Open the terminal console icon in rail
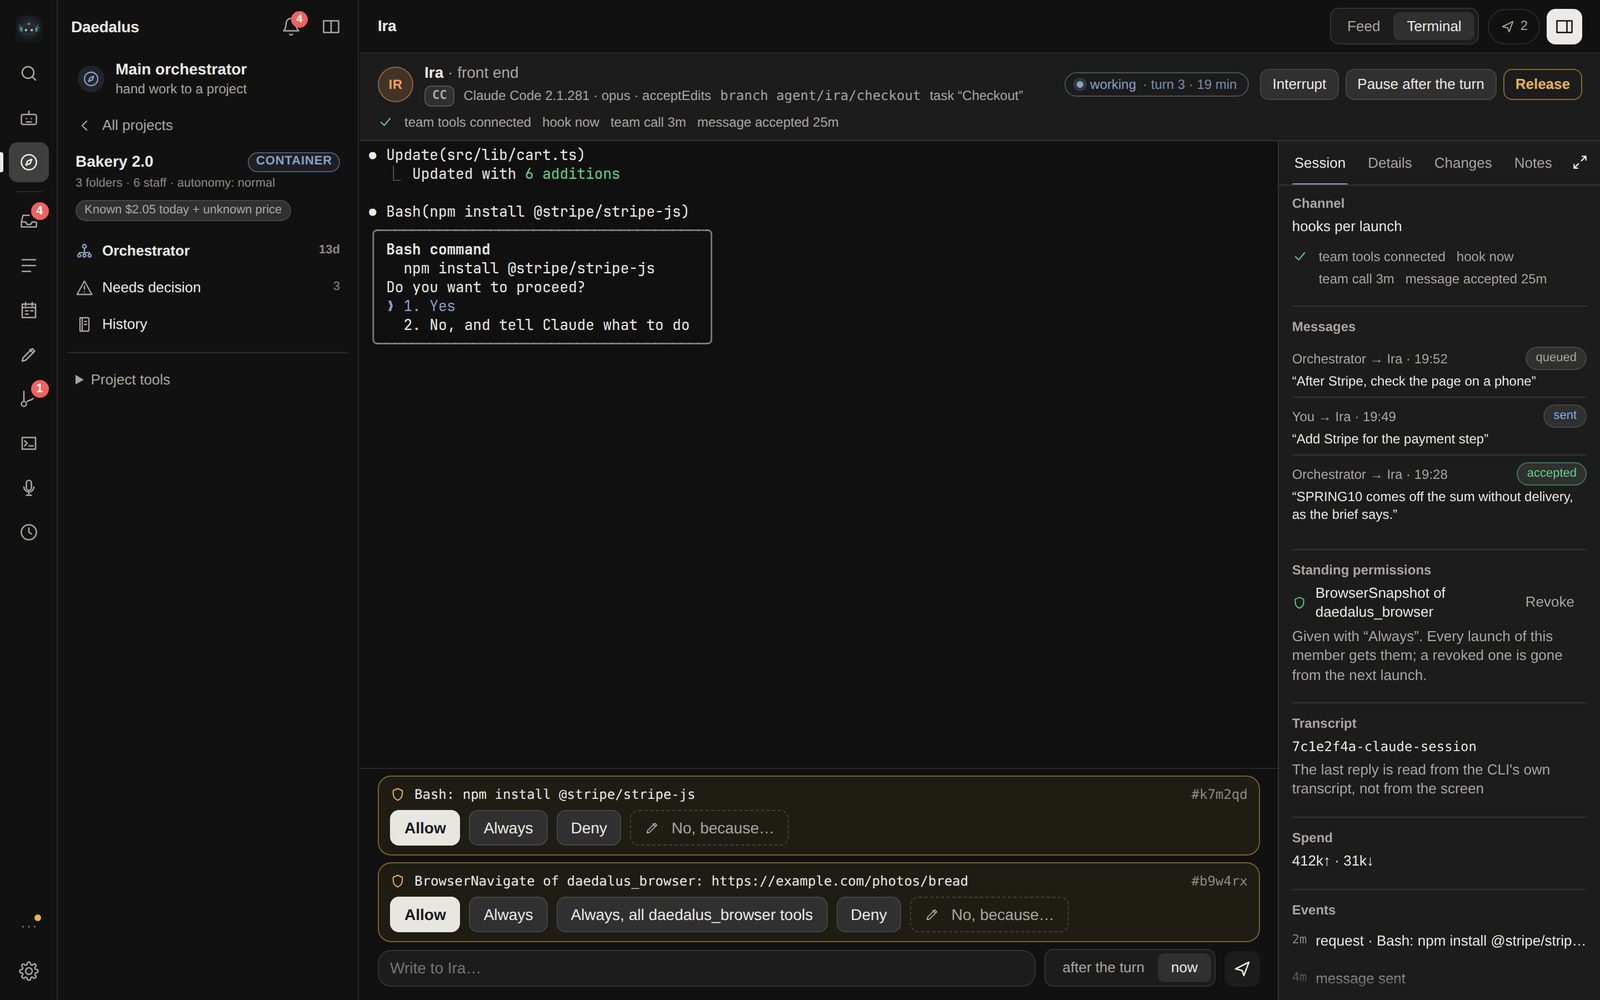 (29, 443)
